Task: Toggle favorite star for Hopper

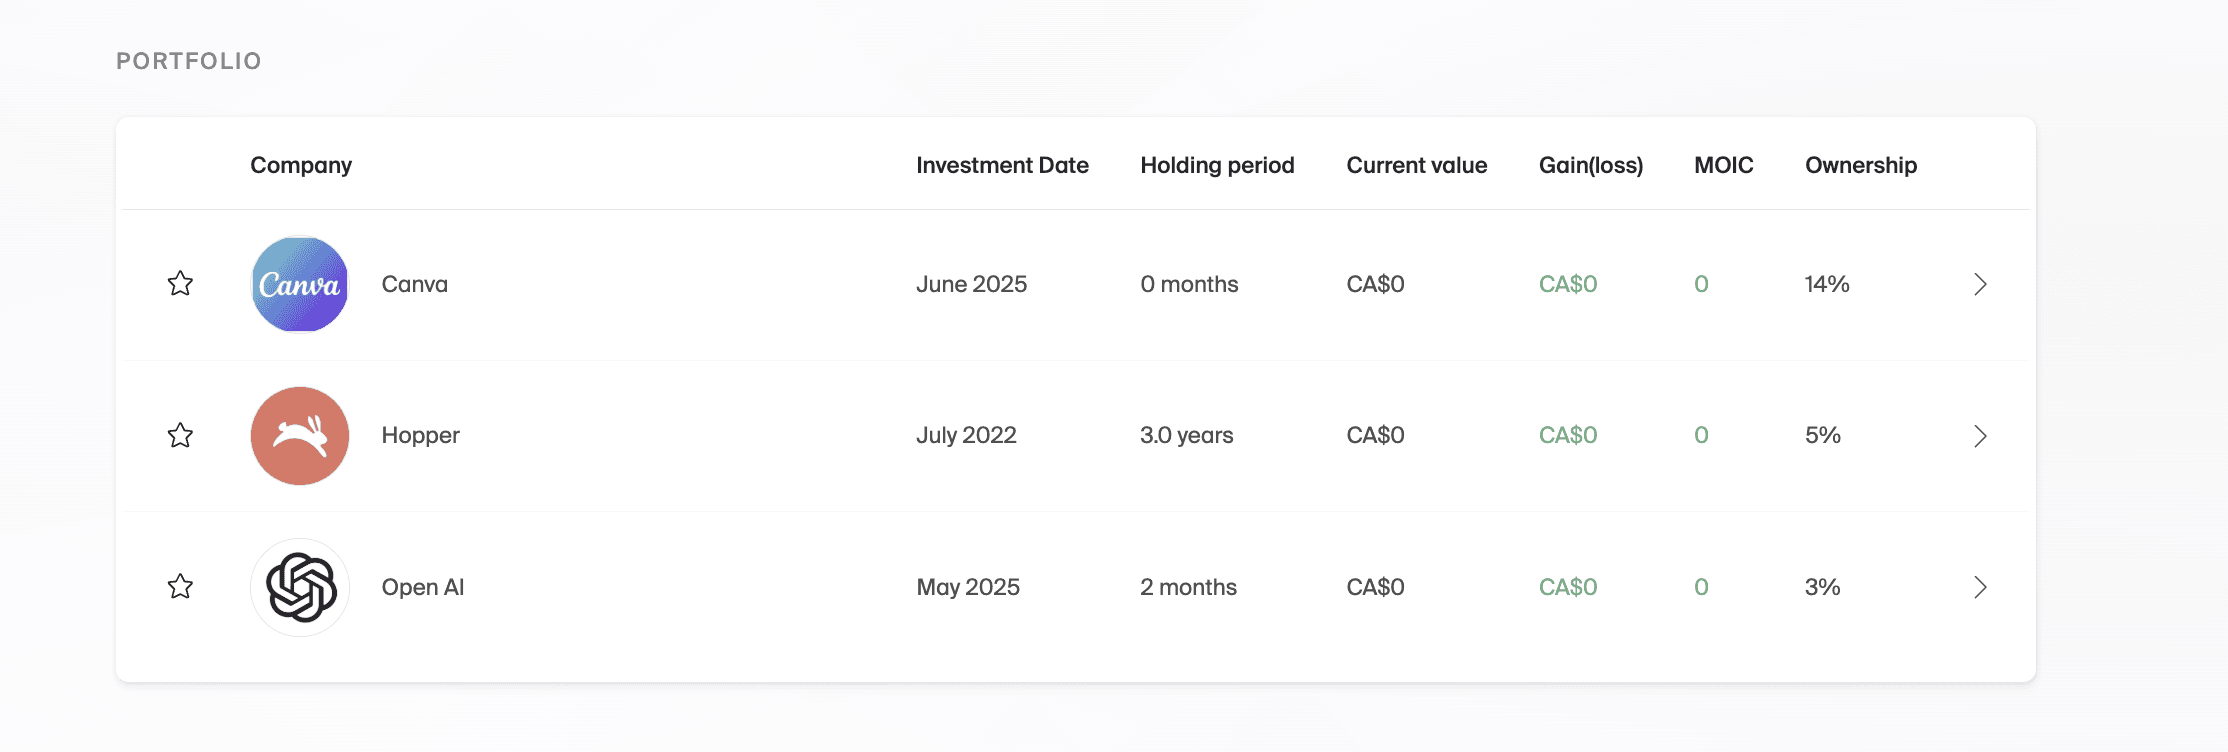Action: pos(180,435)
